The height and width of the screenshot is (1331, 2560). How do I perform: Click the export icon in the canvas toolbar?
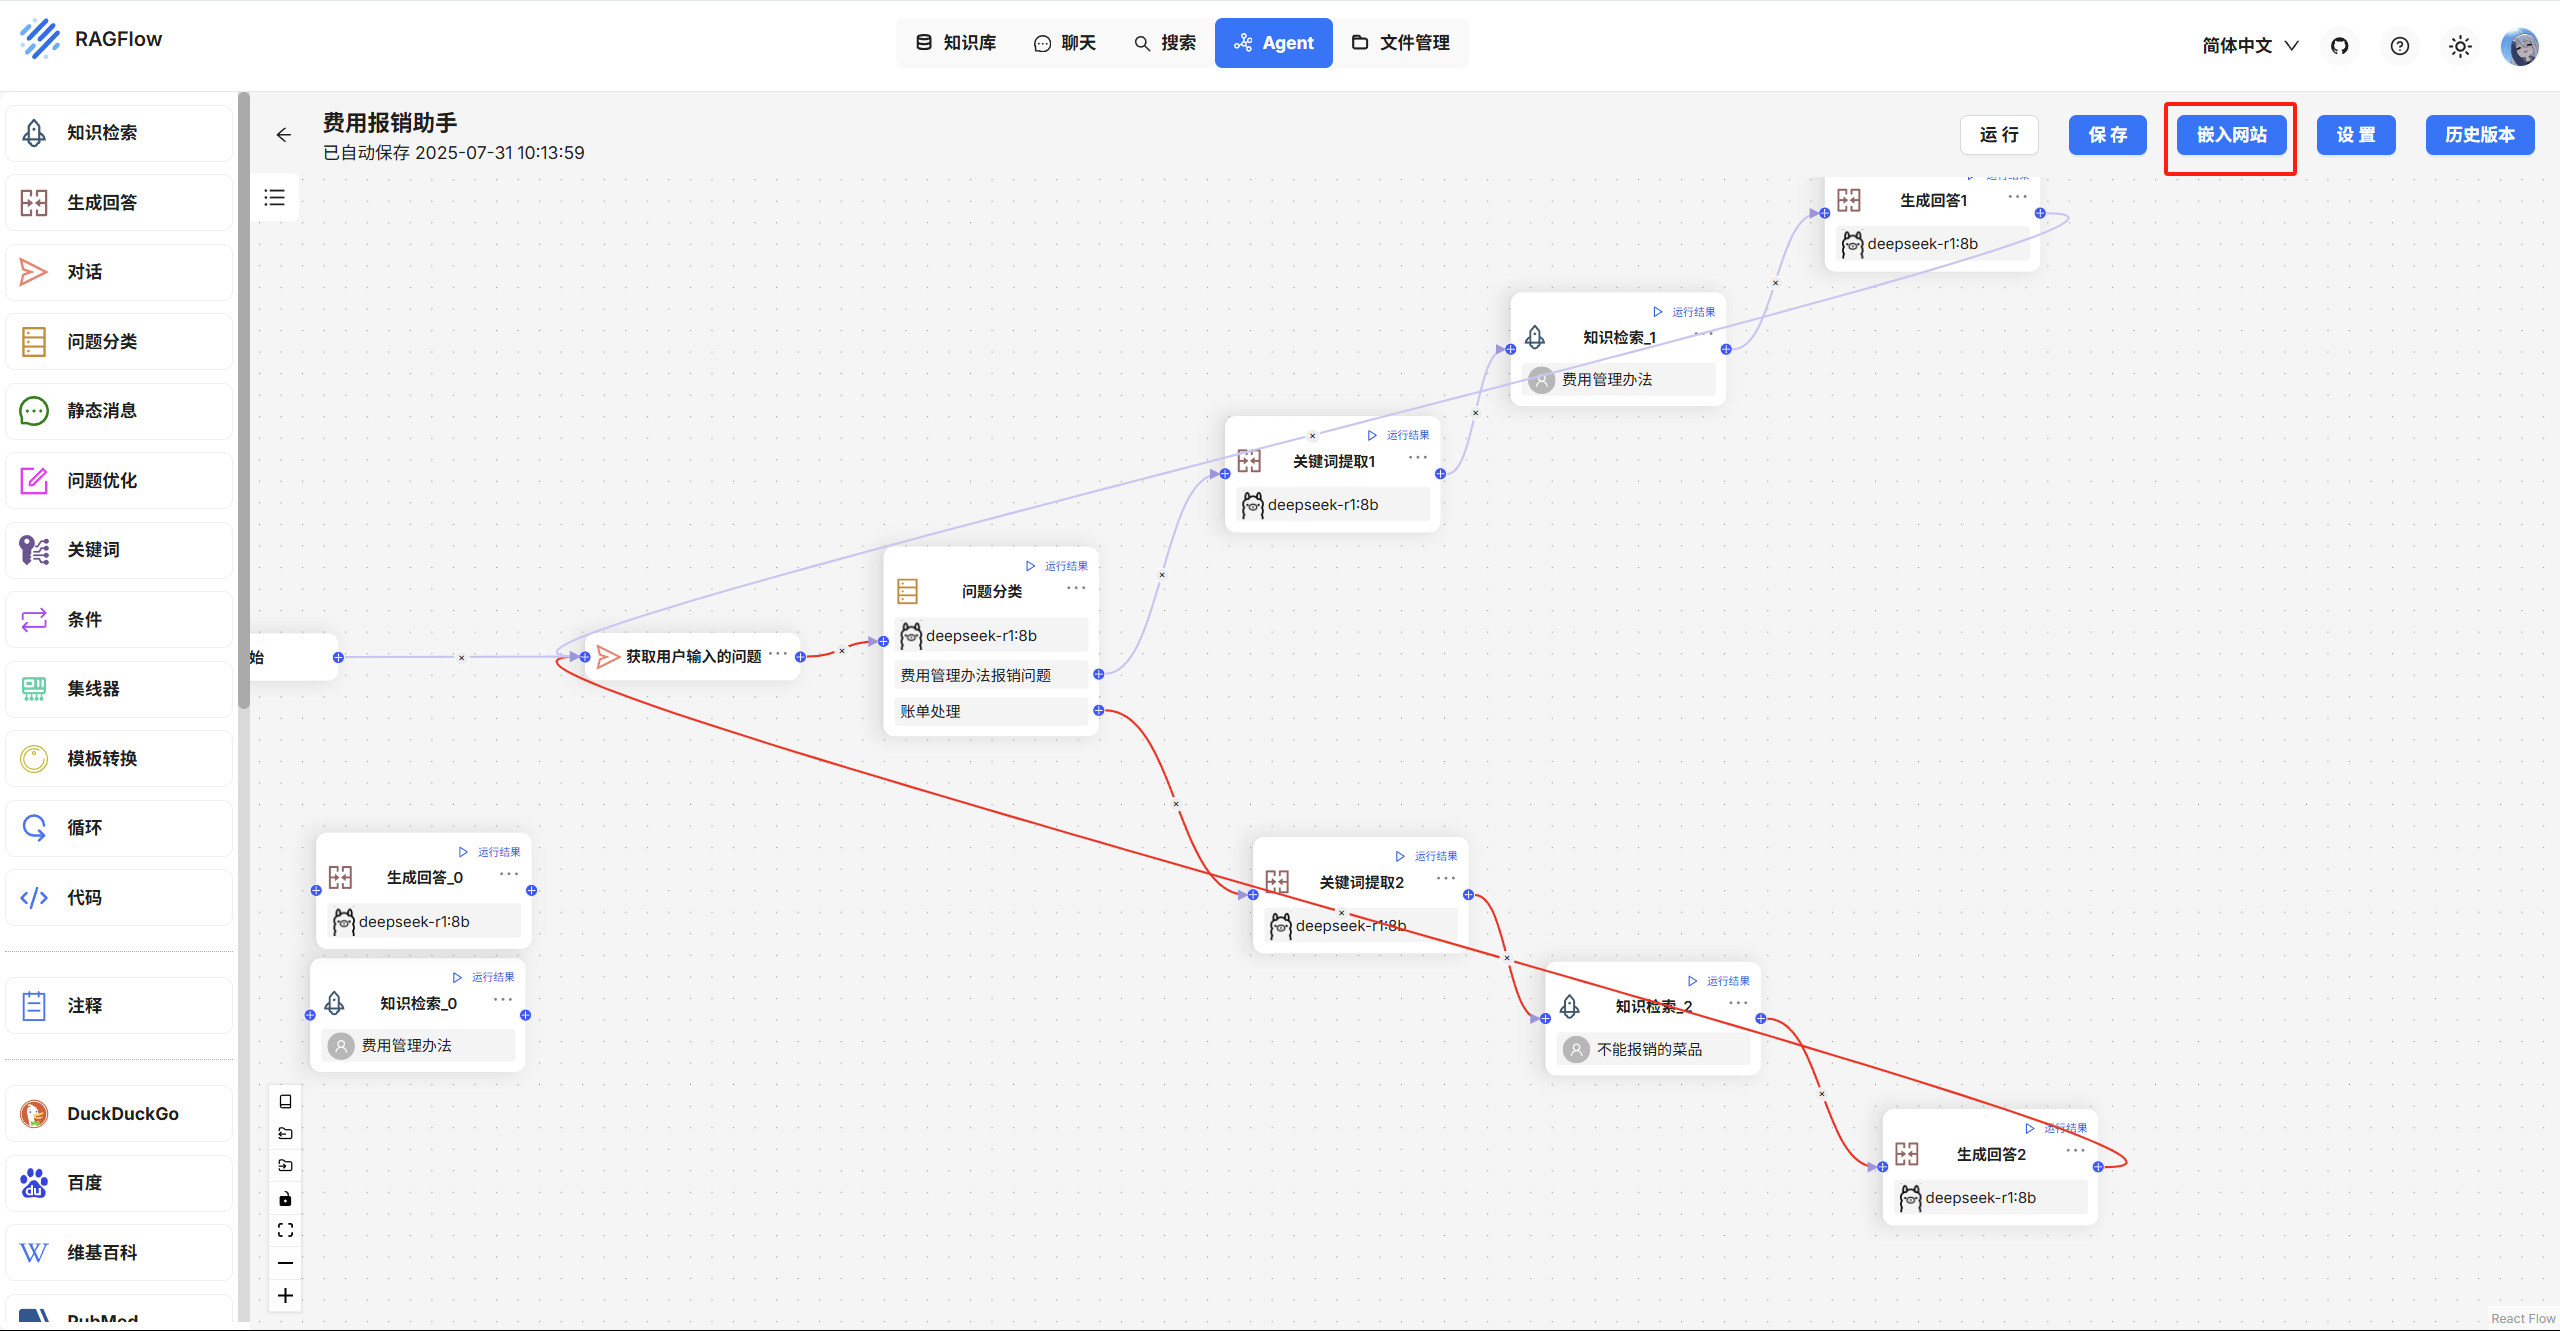(x=285, y=1133)
